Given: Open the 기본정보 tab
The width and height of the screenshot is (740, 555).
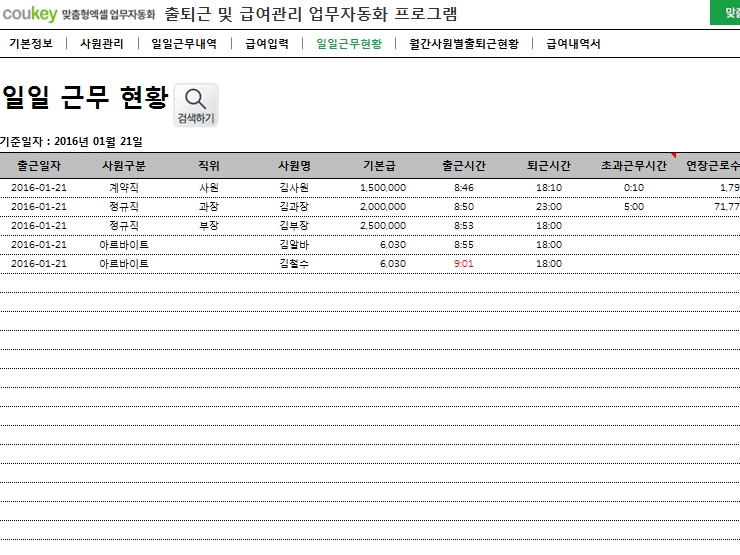Looking at the screenshot, I should [x=31, y=44].
